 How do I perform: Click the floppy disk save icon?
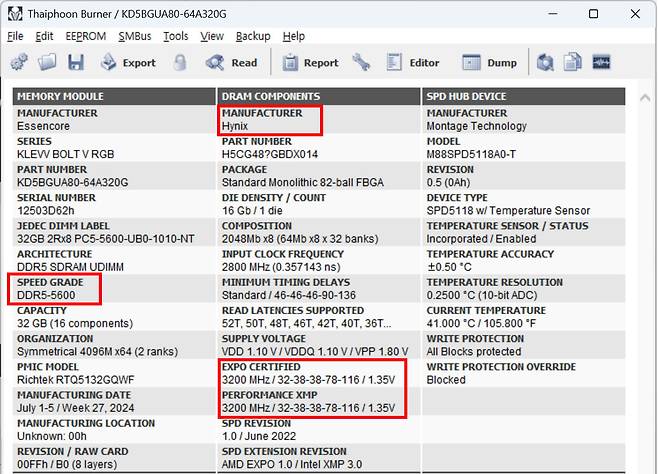75,62
